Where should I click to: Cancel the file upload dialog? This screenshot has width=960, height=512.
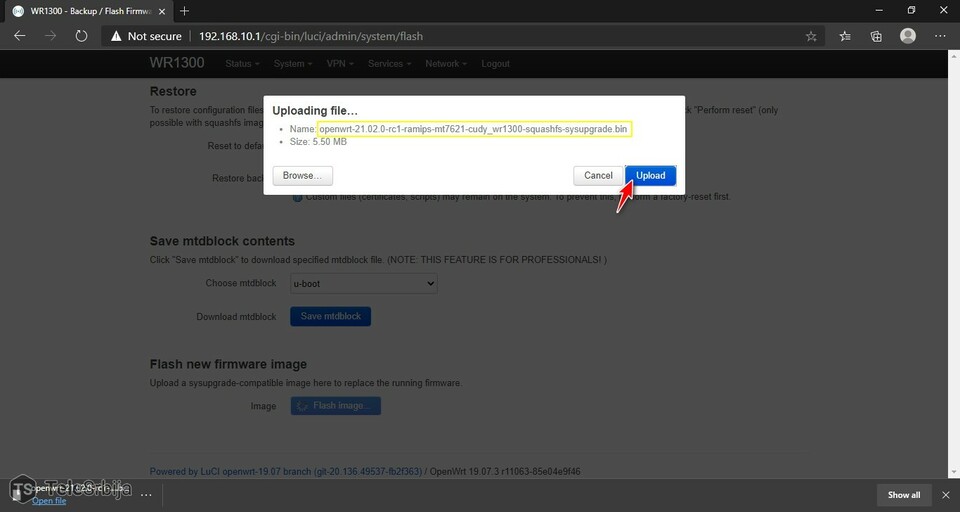tap(598, 176)
